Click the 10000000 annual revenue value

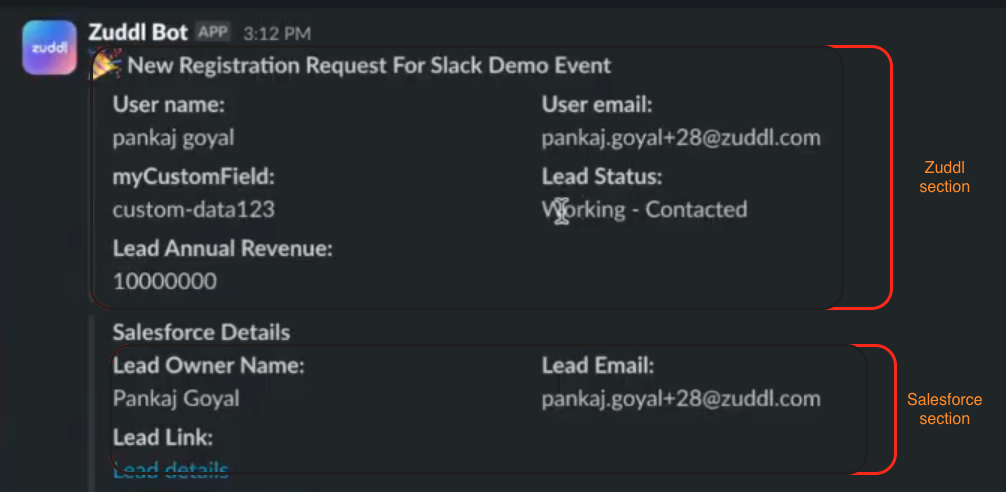pyautogui.click(x=165, y=282)
